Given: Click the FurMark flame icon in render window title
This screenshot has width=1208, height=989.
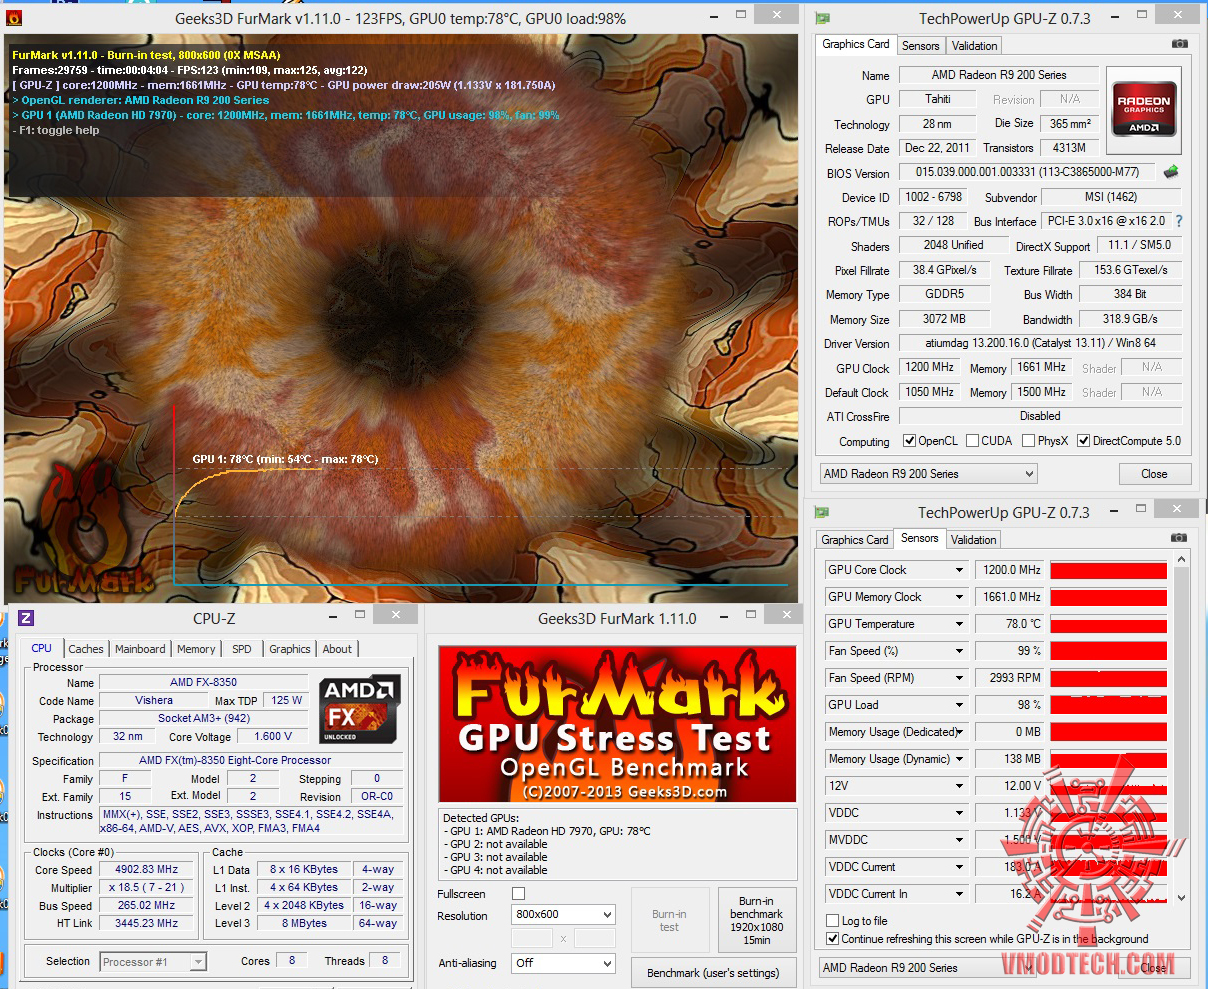Looking at the screenshot, I should pos(14,18).
